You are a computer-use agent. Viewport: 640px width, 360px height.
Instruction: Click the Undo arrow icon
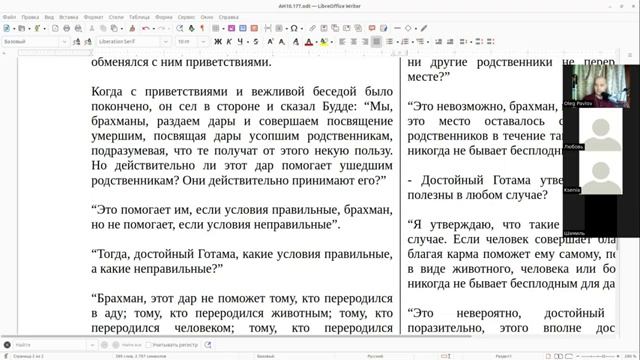(145, 28)
